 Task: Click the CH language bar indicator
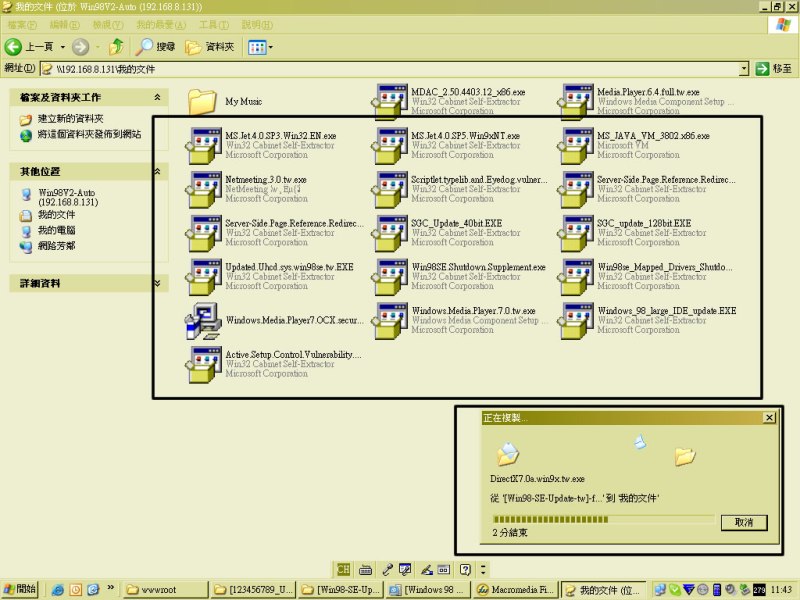(x=343, y=569)
